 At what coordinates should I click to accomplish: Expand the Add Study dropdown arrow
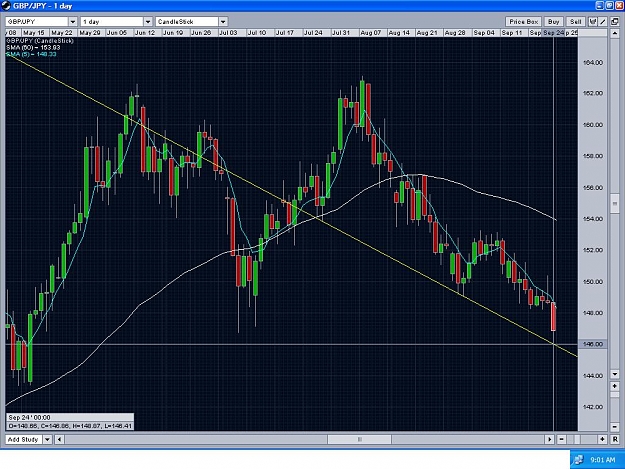[47, 440]
